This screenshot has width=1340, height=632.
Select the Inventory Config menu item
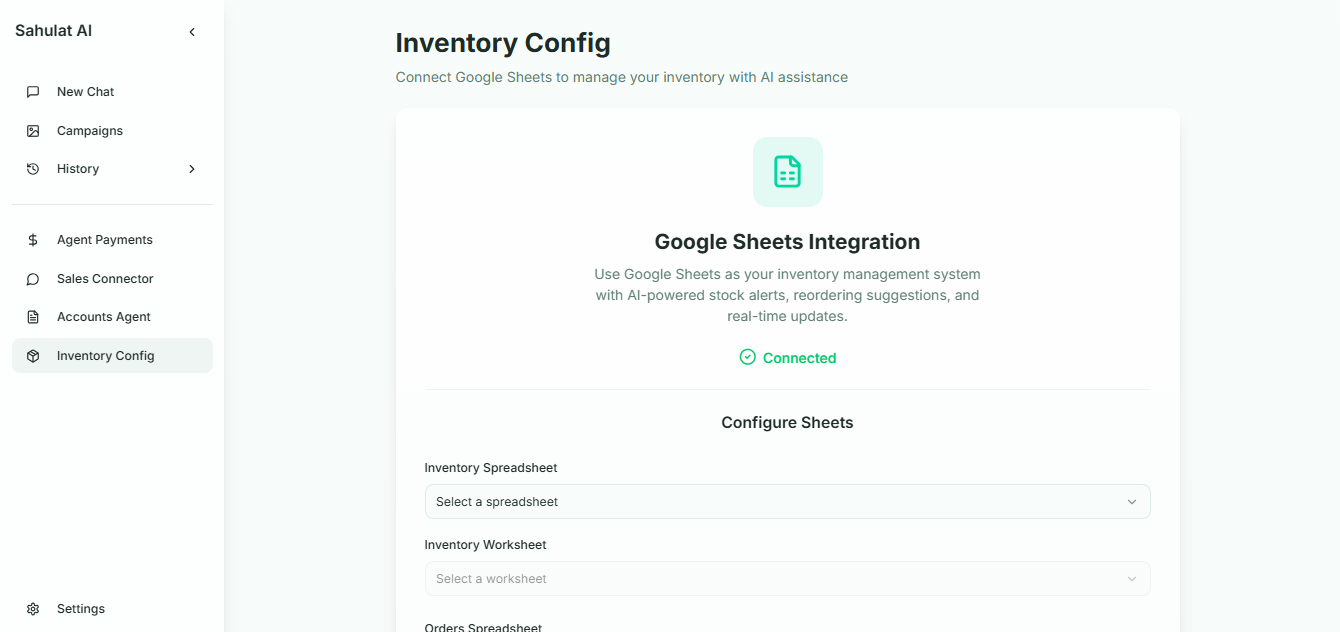112,356
